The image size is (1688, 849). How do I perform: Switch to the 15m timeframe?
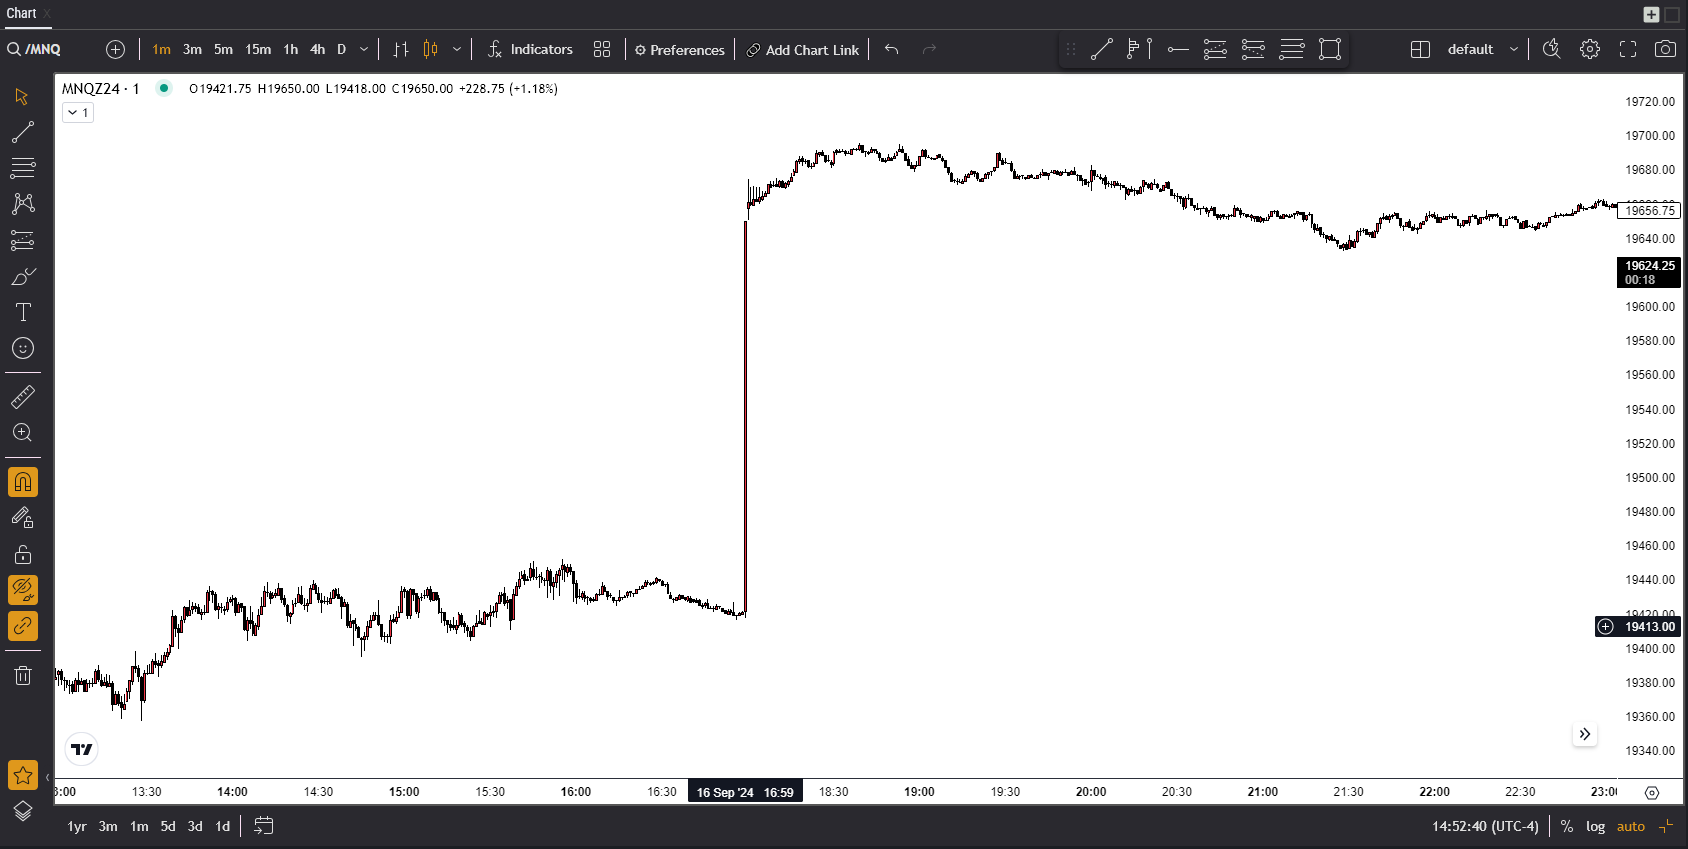click(x=258, y=49)
